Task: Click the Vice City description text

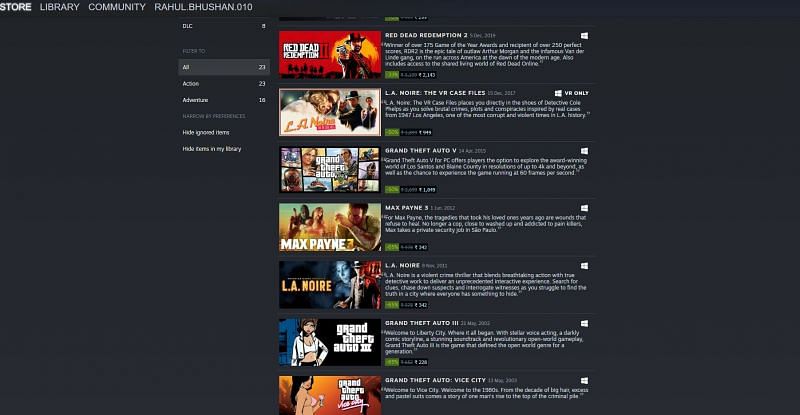Action: click(x=487, y=393)
